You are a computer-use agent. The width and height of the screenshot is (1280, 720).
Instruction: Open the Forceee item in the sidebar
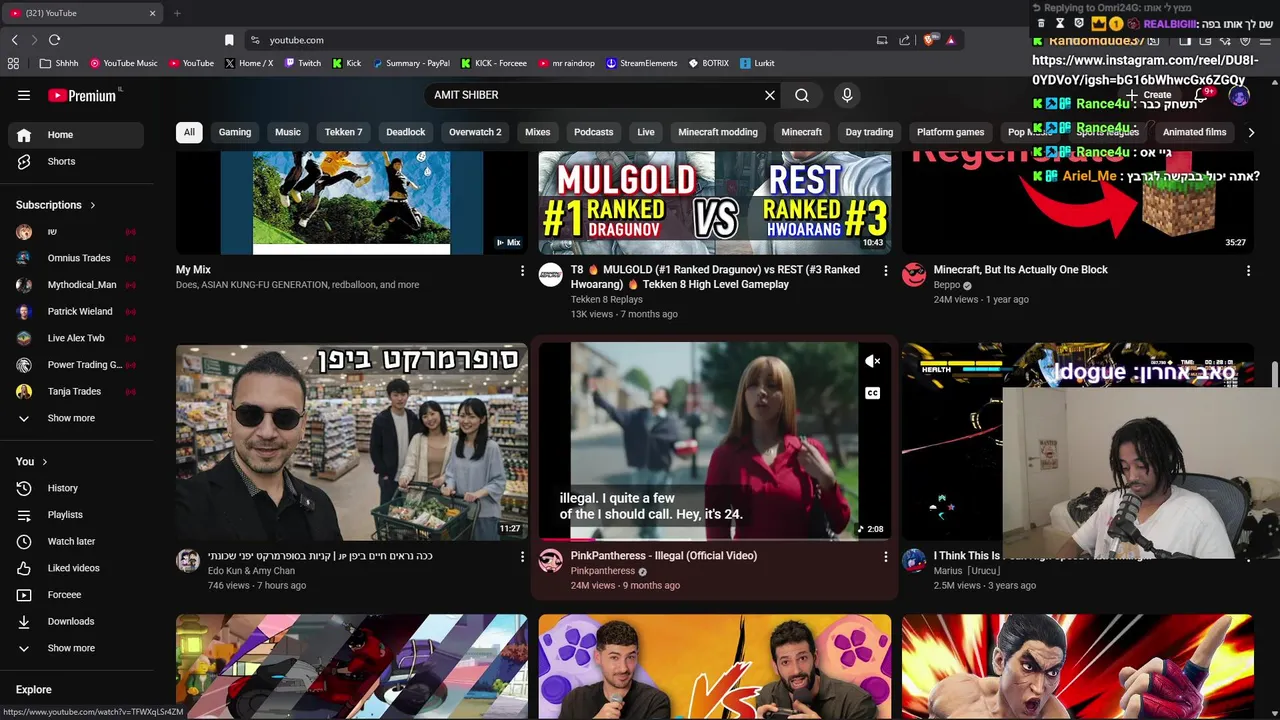pos(76,595)
